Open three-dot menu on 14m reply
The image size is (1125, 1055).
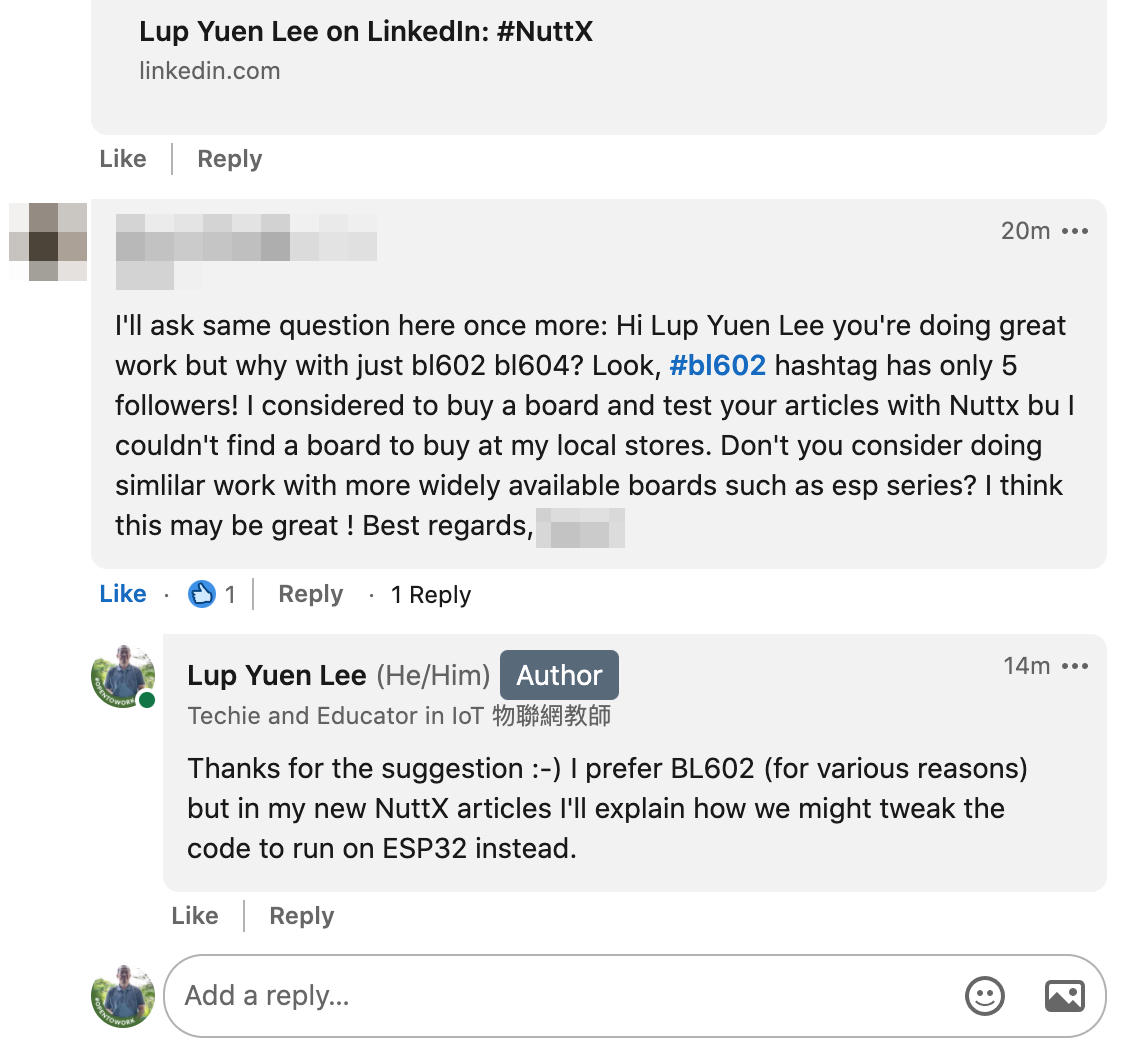pos(1075,667)
